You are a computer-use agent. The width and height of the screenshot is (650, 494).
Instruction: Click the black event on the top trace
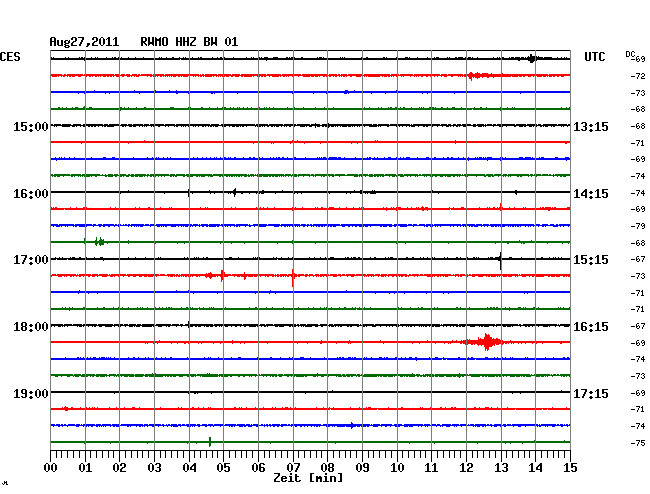point(533,58)
